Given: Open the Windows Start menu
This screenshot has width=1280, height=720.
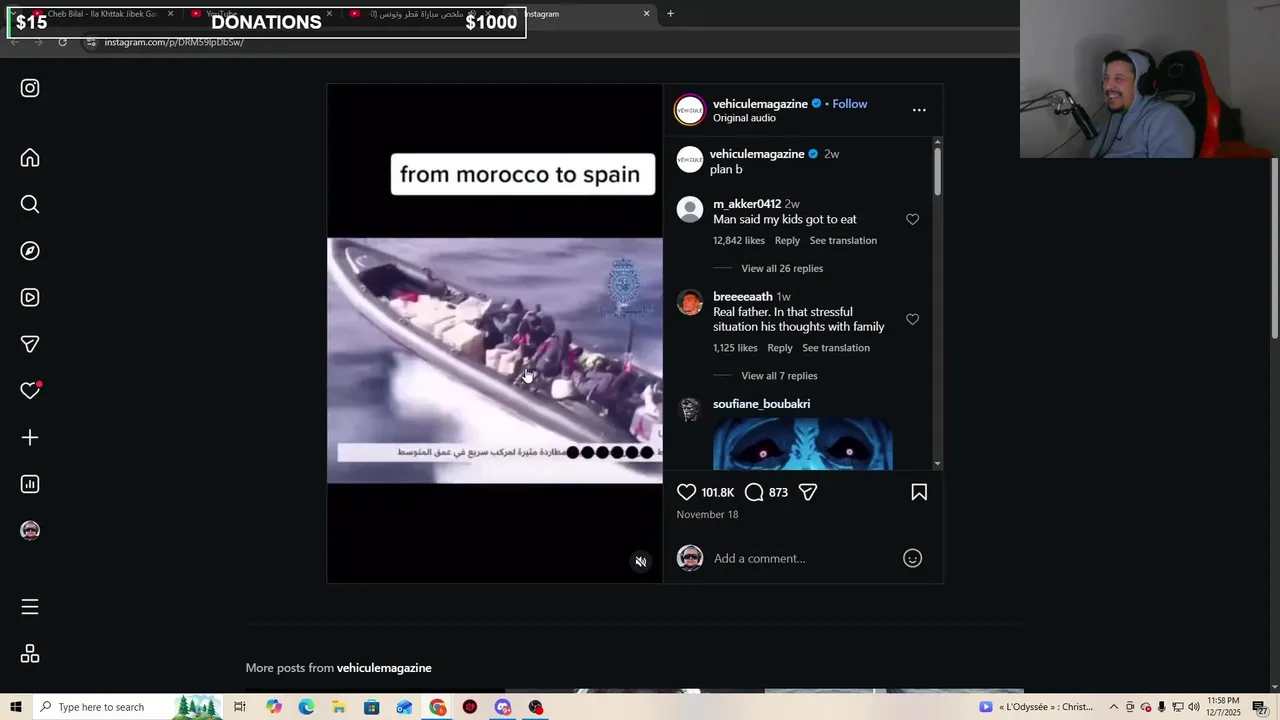Looking at the screenshot, I should click(x=15, y=707).
